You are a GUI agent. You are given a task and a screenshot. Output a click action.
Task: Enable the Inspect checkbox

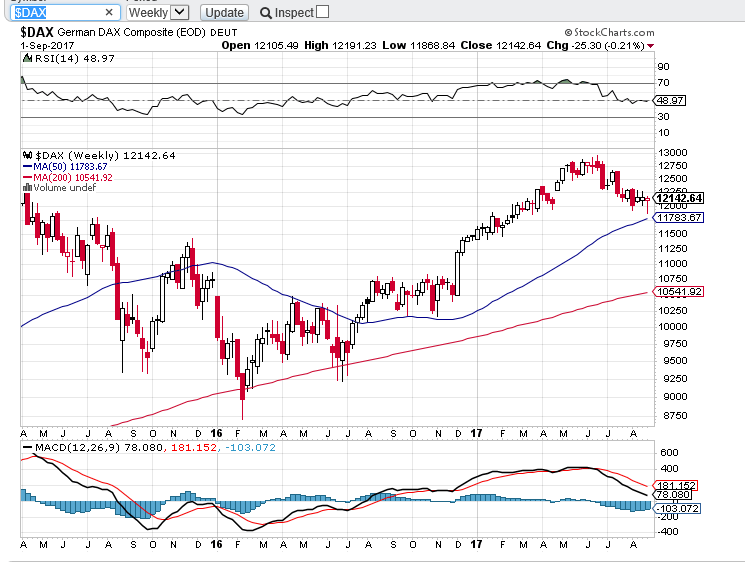tap(323, 11)
